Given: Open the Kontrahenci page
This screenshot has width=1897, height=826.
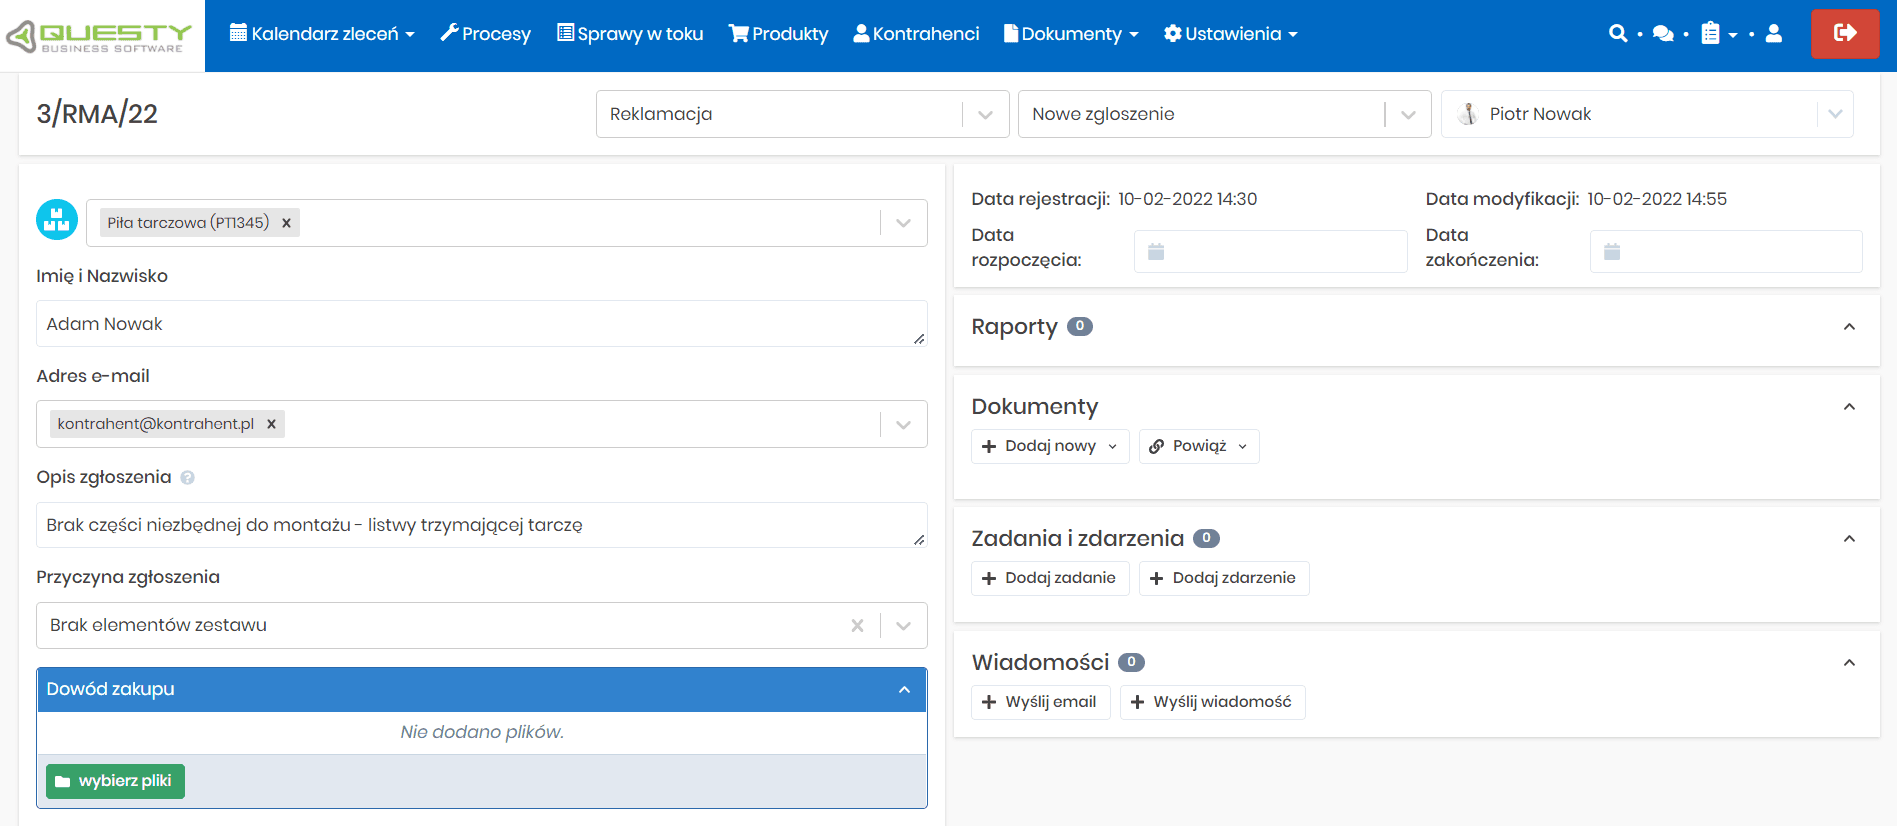Looking at the screenshot, I should tap(916, 34).
